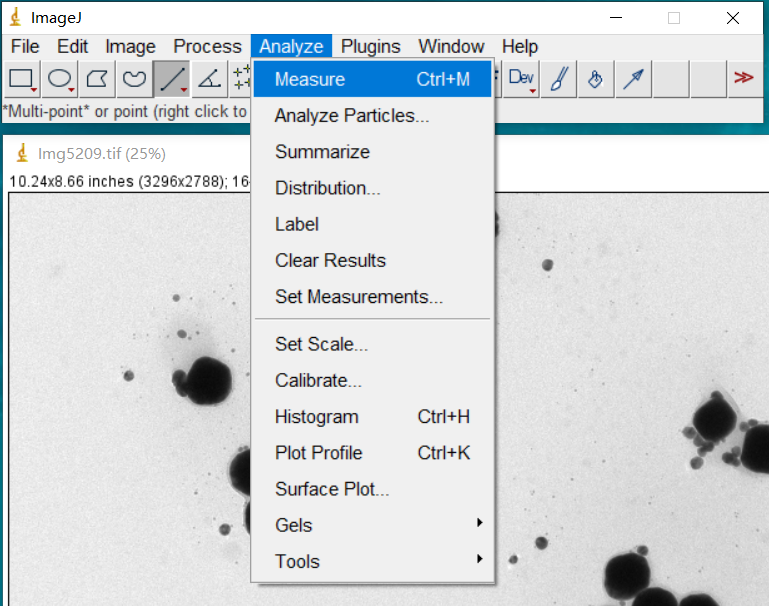769x606 pixels.
Task: Click the Img5209.tif image window title
Action: (101, 154)
